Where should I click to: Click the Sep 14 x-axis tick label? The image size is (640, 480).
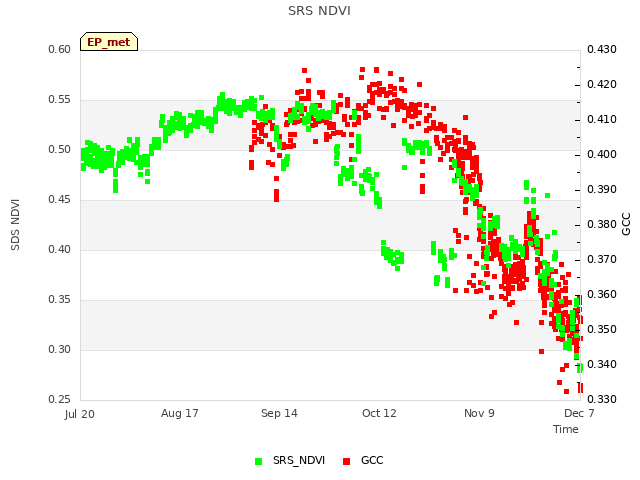click(279, 413)
